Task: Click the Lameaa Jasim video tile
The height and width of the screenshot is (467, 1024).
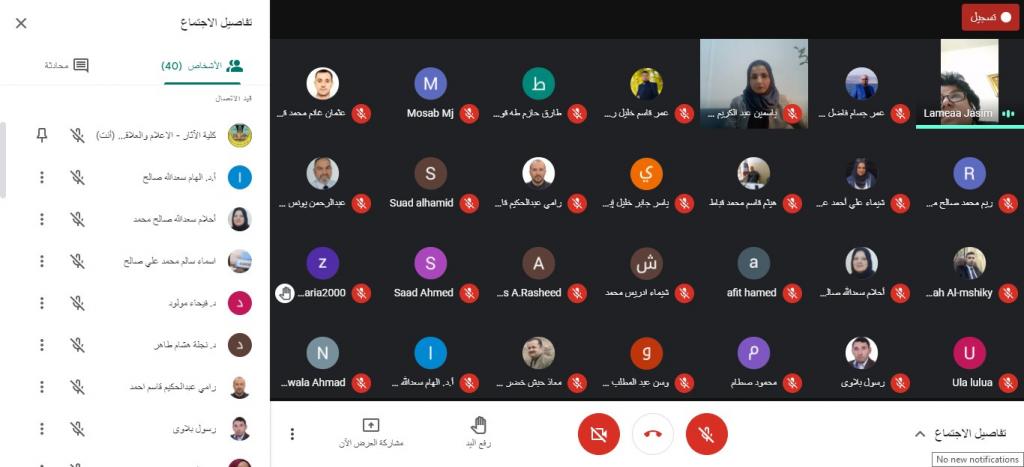Action: [970, 82]
